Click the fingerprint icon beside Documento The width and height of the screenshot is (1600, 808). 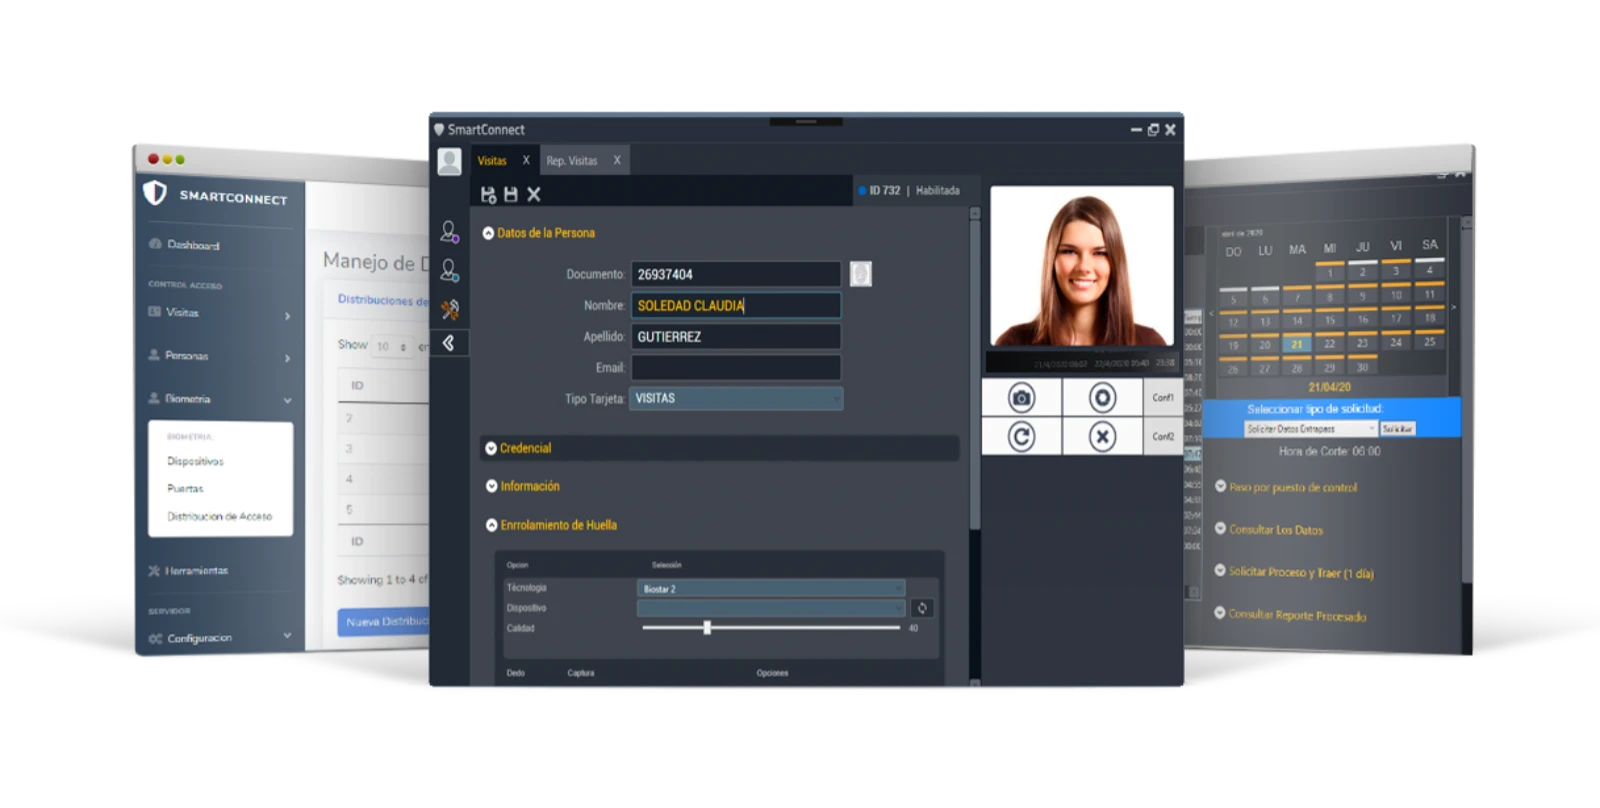[x=861, y=274]
